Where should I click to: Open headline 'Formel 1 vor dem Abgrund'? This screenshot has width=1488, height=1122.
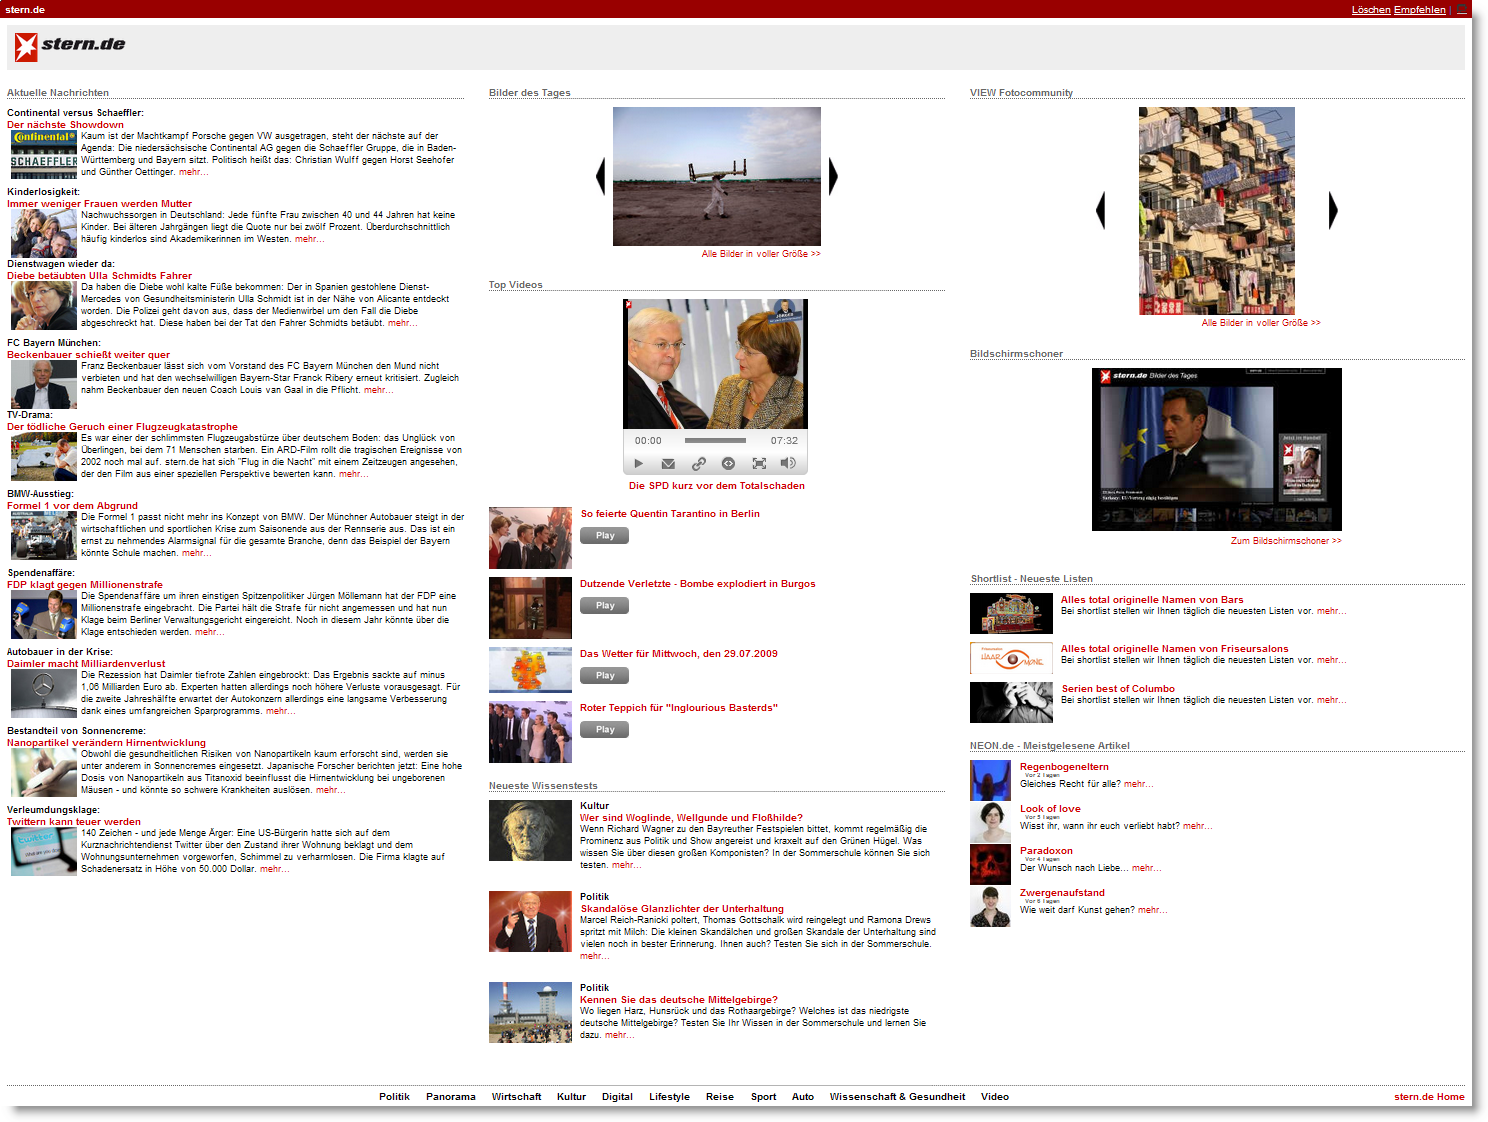[72, 506]
